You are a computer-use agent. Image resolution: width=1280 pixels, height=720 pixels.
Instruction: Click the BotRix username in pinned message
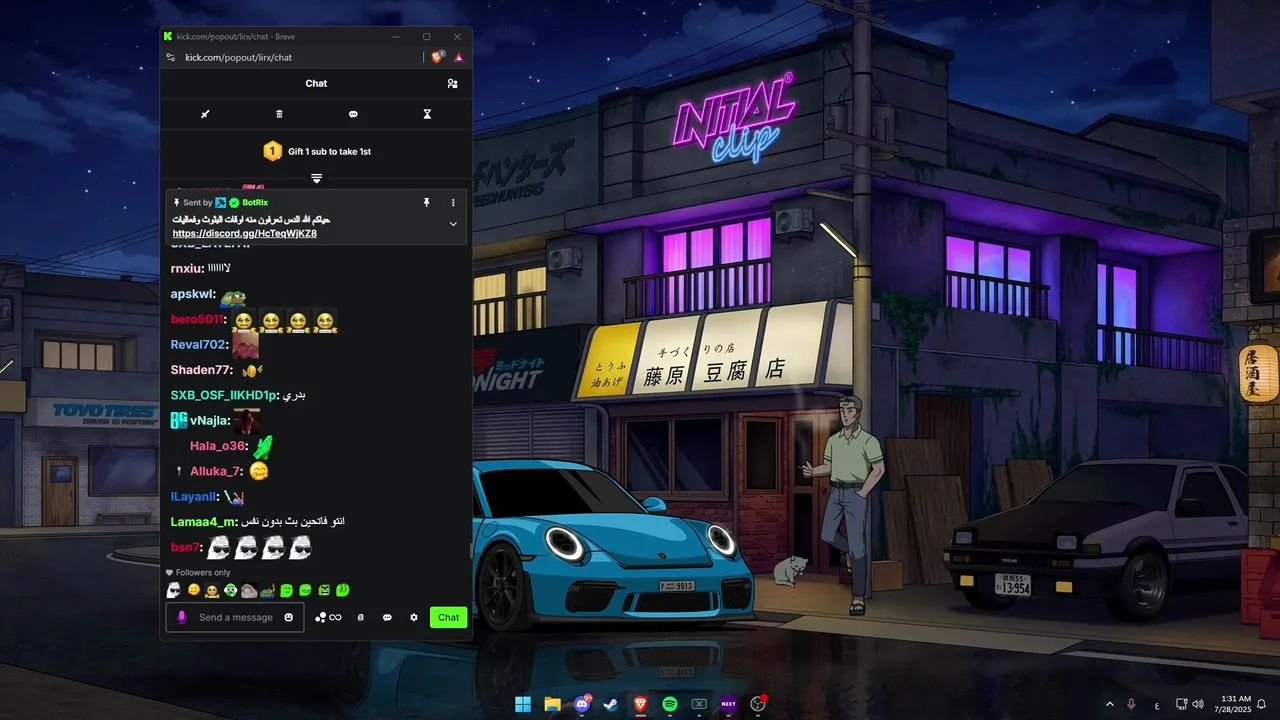click(255, 202)
